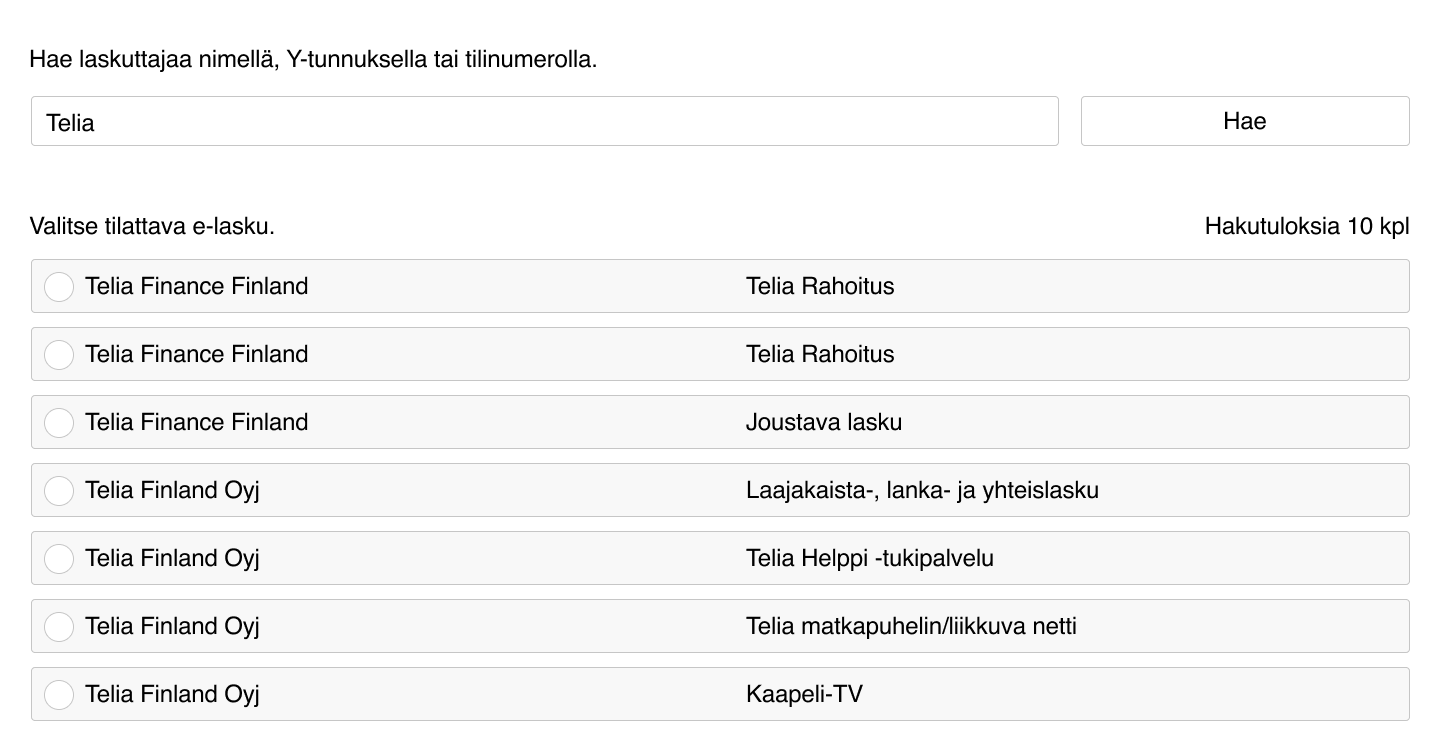This screenshot has width=1440, height=750.
Task: Select Laajakaista-, lanka- ja yhteislasku
Action: click(59, 490)
